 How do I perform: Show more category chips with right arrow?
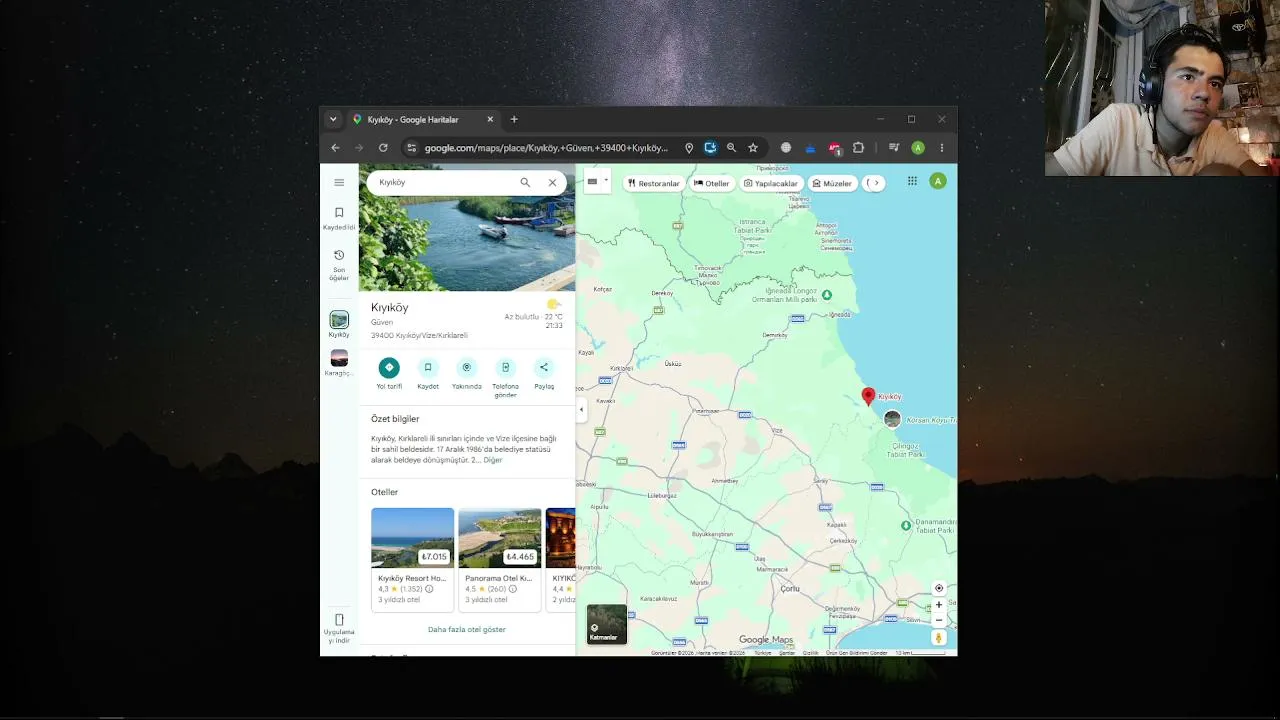click(876, 183)
